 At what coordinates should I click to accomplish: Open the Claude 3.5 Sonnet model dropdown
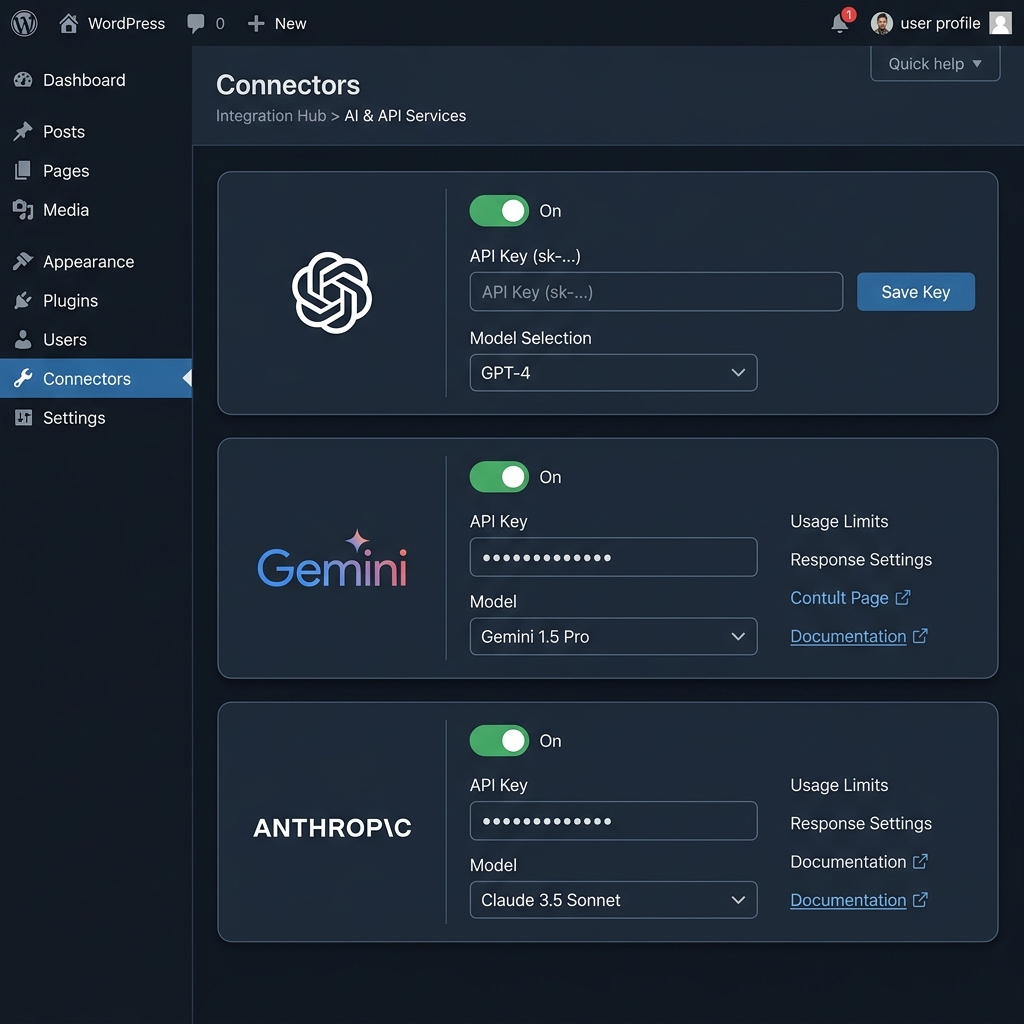point(613,900)
